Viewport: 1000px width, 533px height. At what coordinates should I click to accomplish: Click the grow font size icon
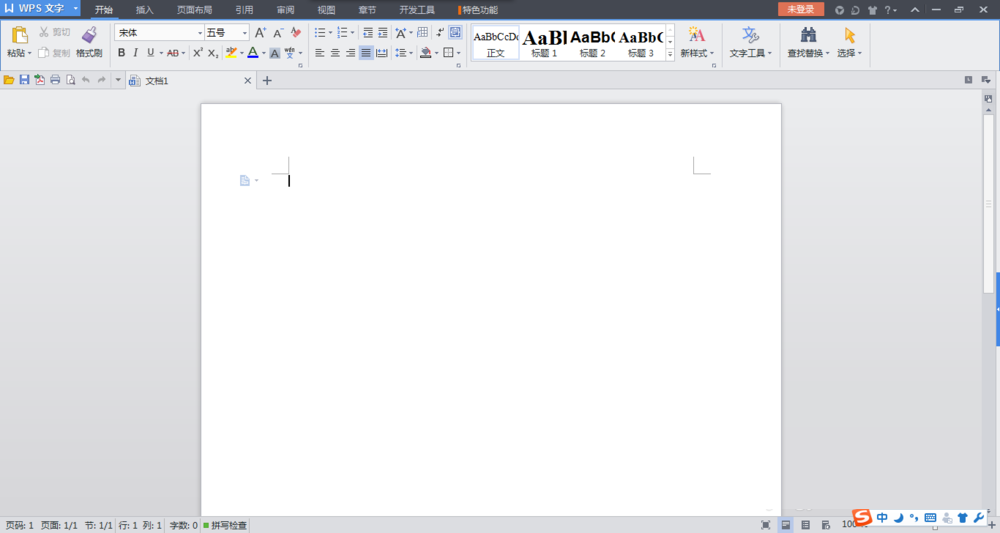[260, 33]
